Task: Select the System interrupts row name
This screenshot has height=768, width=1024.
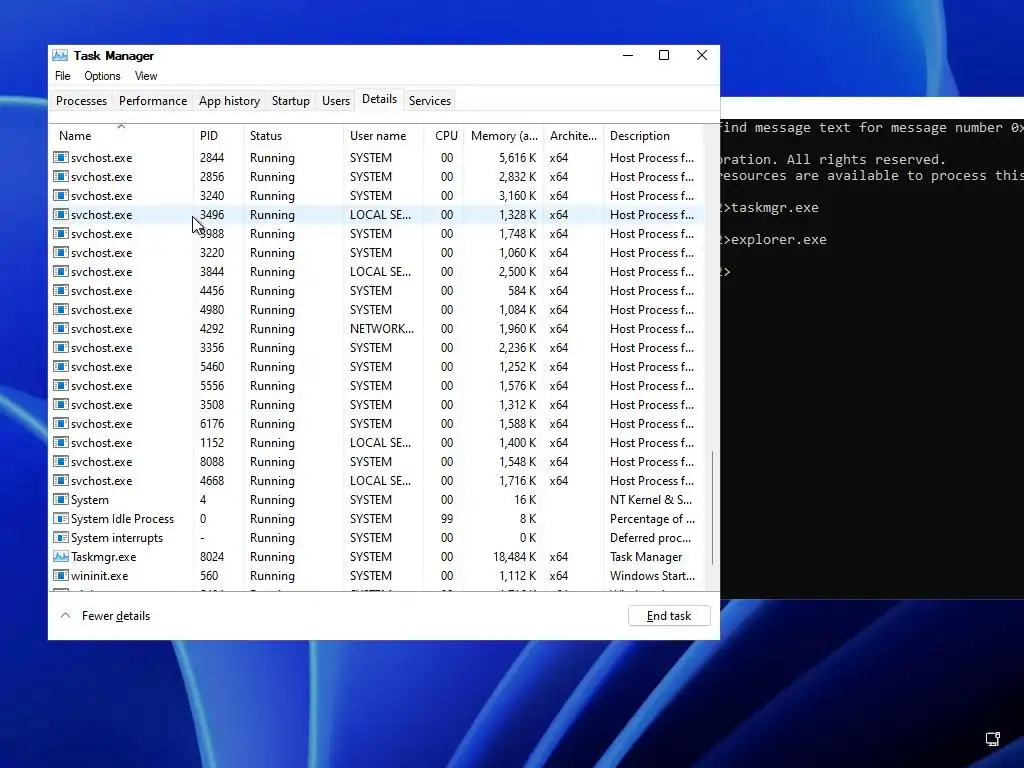Action: 117,537
